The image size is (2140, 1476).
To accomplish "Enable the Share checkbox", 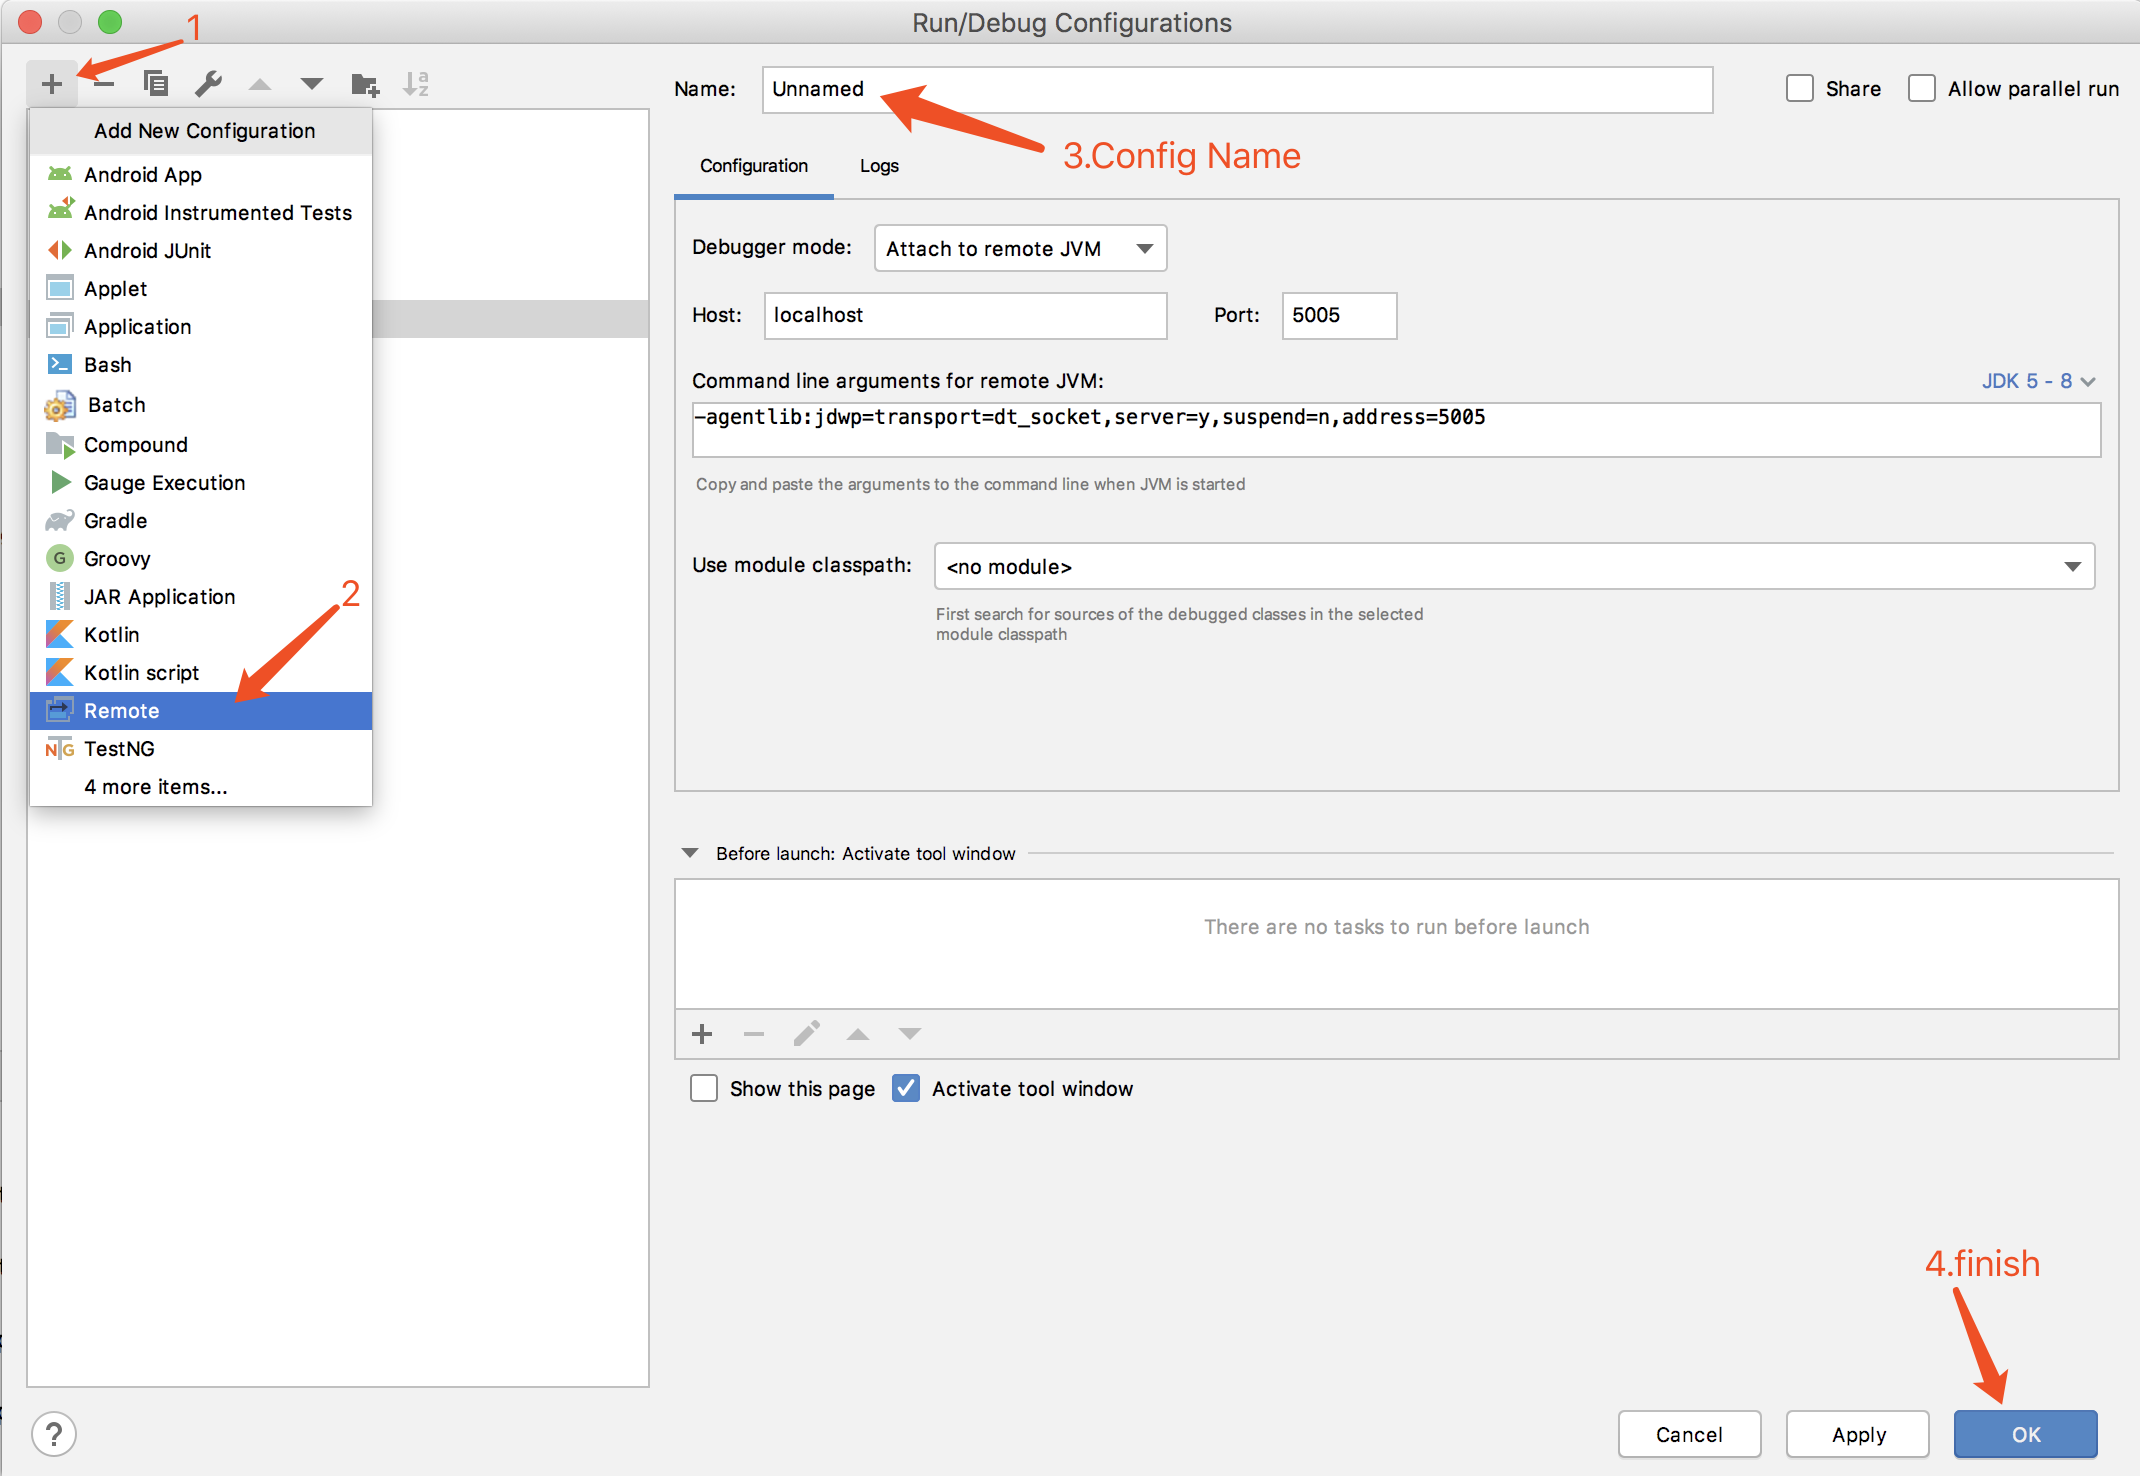I will pyautogui.click(x=1800, y=89).
